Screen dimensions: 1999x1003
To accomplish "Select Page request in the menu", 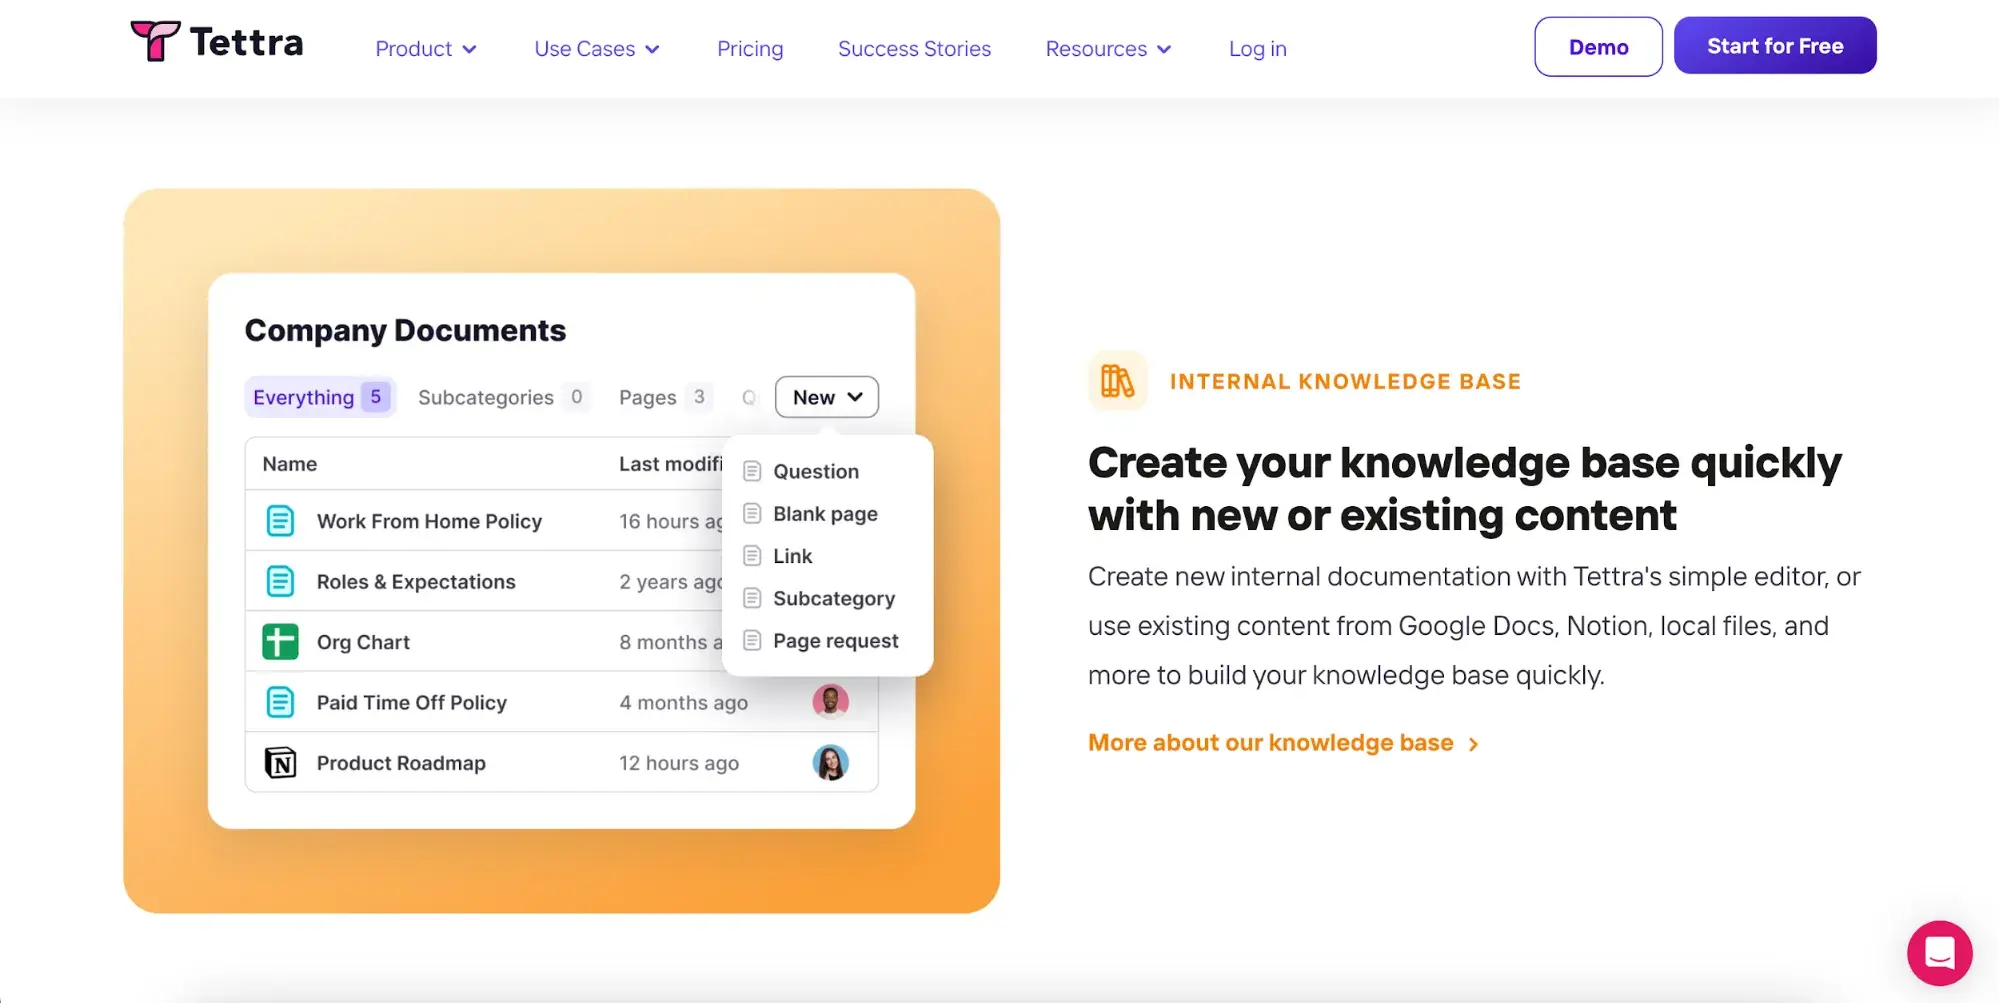I will pos(835,641).
